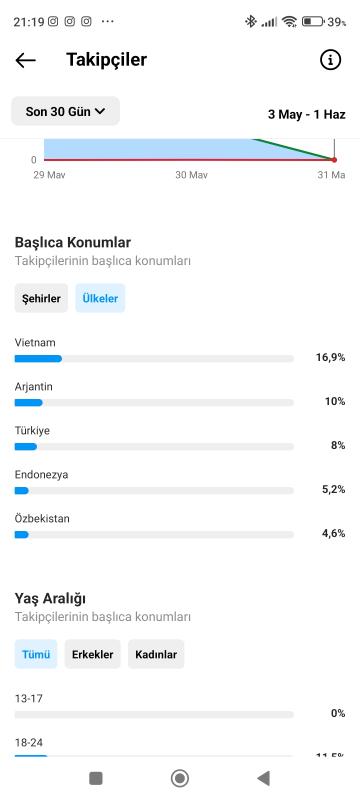Tap the Türkiye percentage bar

(x=154, y=447)
